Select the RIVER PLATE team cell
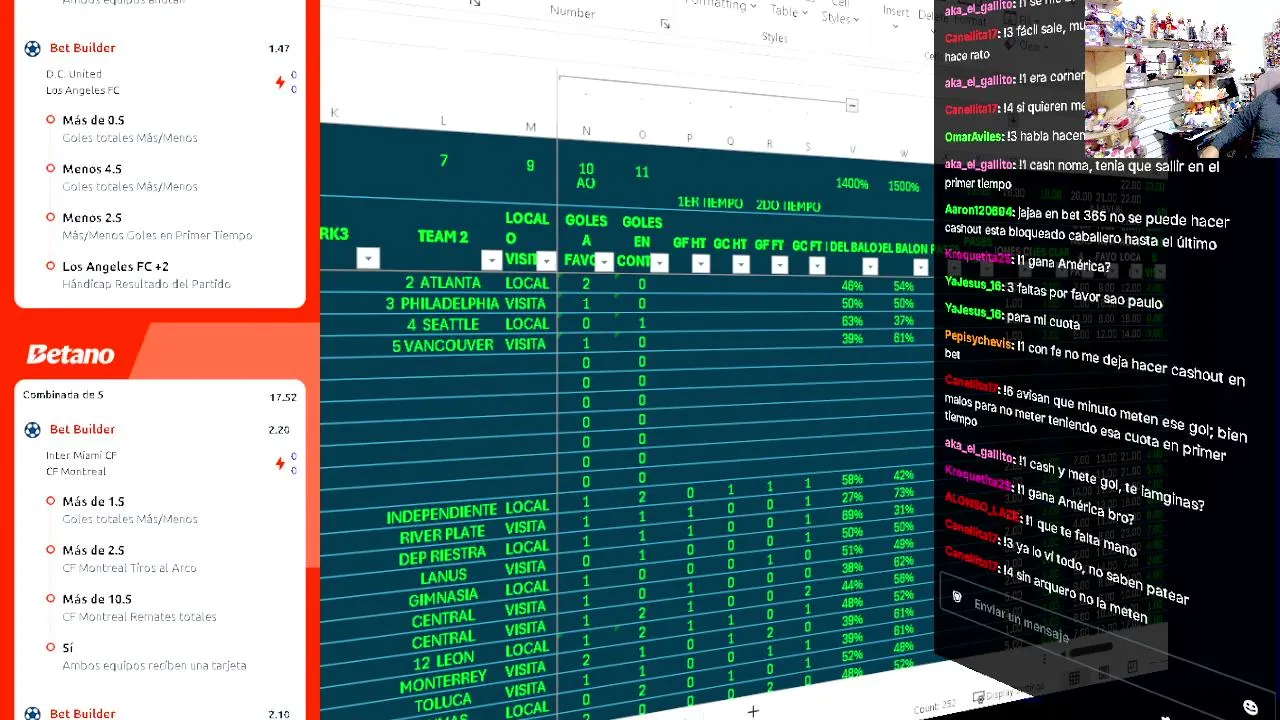Screen dimensions: 1280x720 pyautogui.click(x=442, y=536)
